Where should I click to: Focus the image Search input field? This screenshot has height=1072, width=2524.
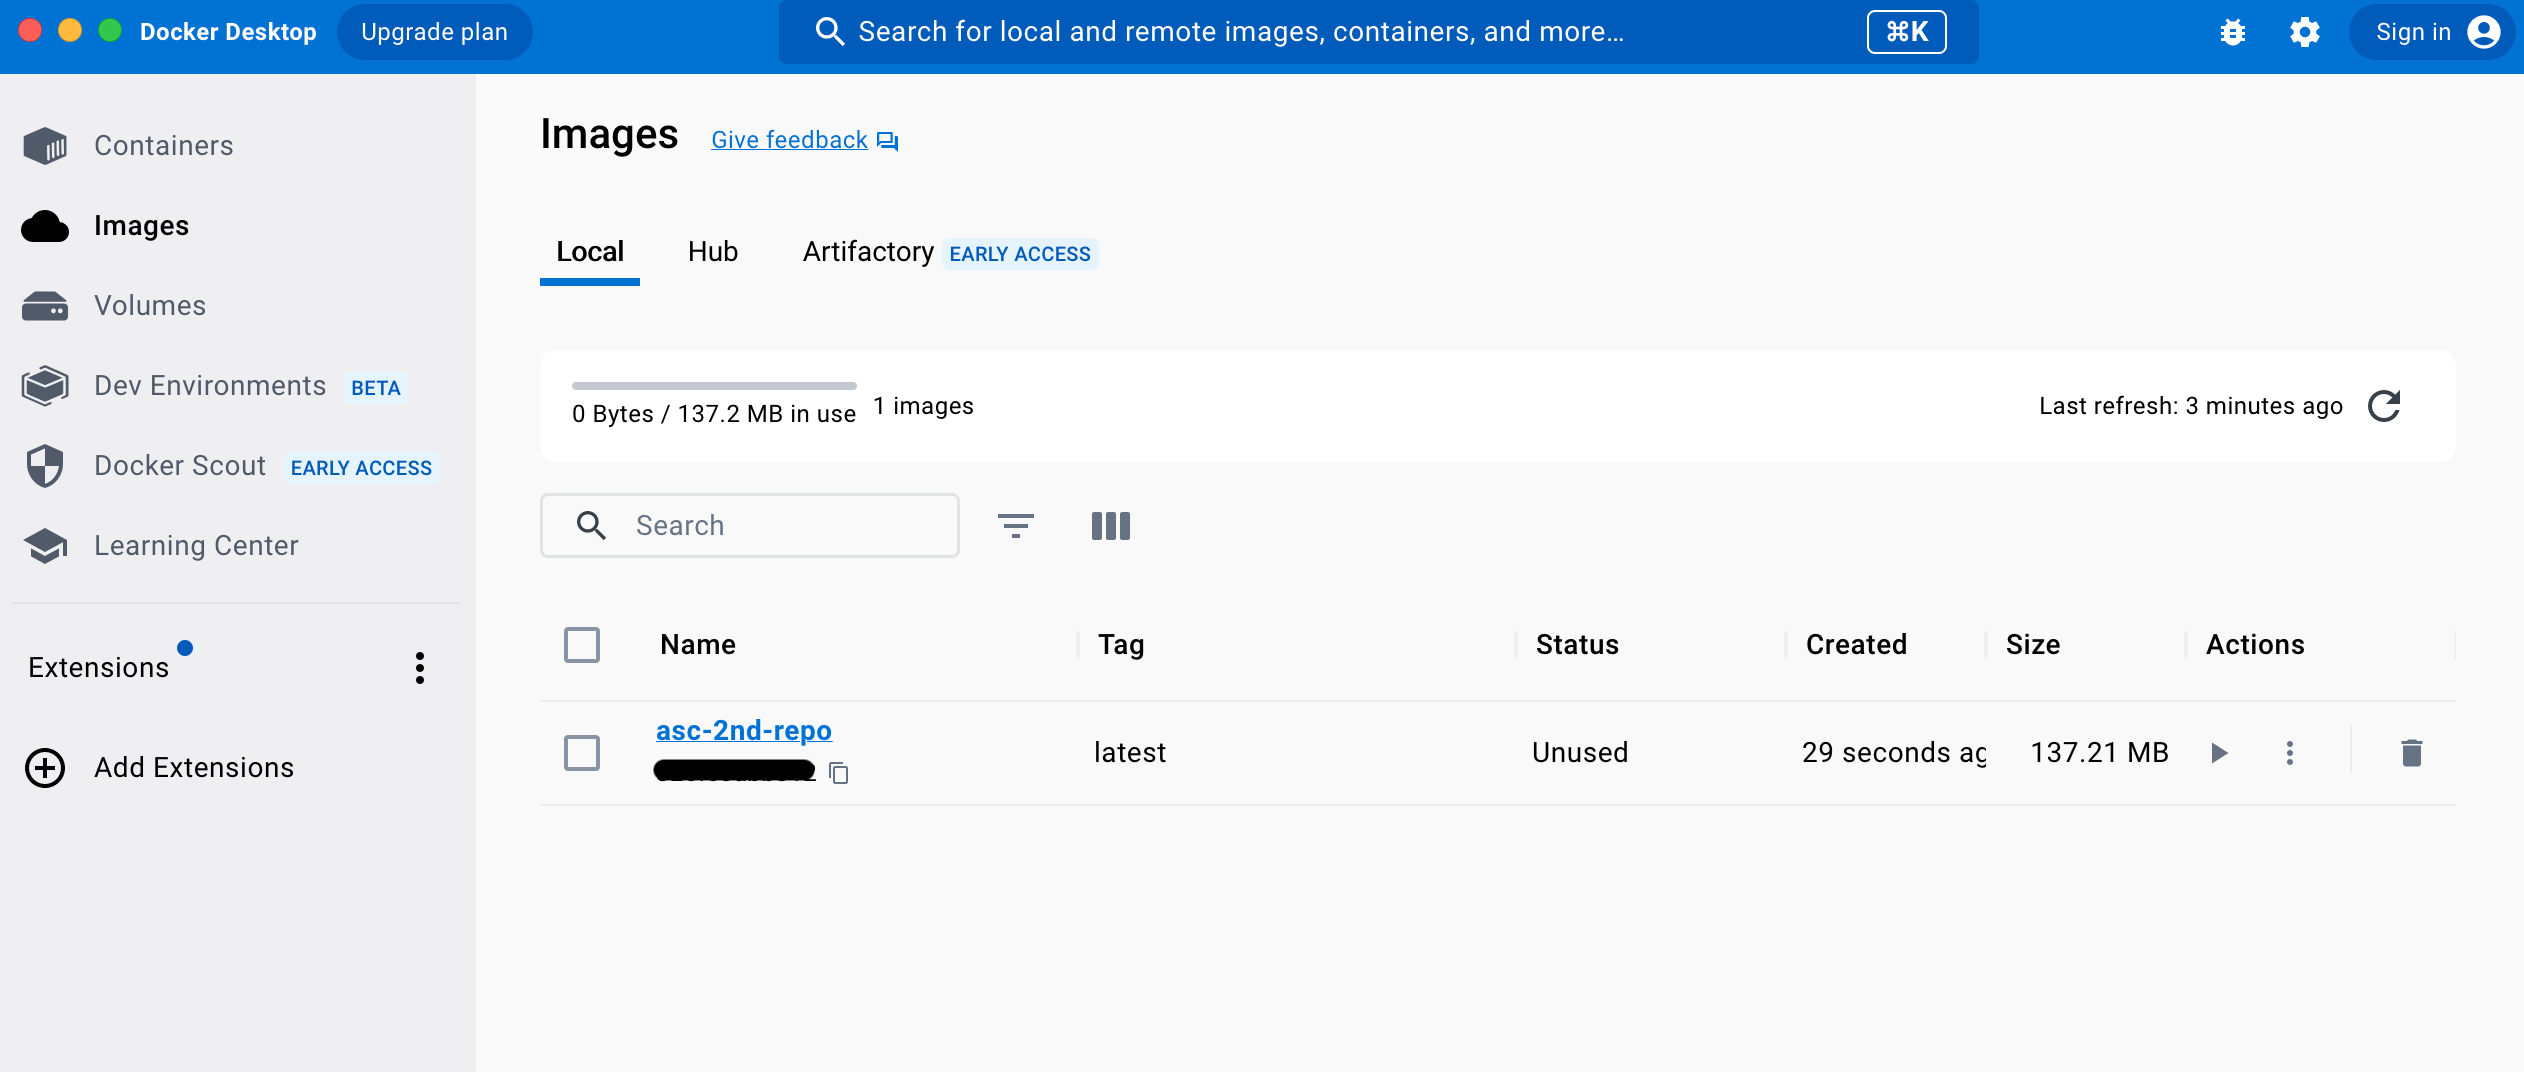(750, 526)
